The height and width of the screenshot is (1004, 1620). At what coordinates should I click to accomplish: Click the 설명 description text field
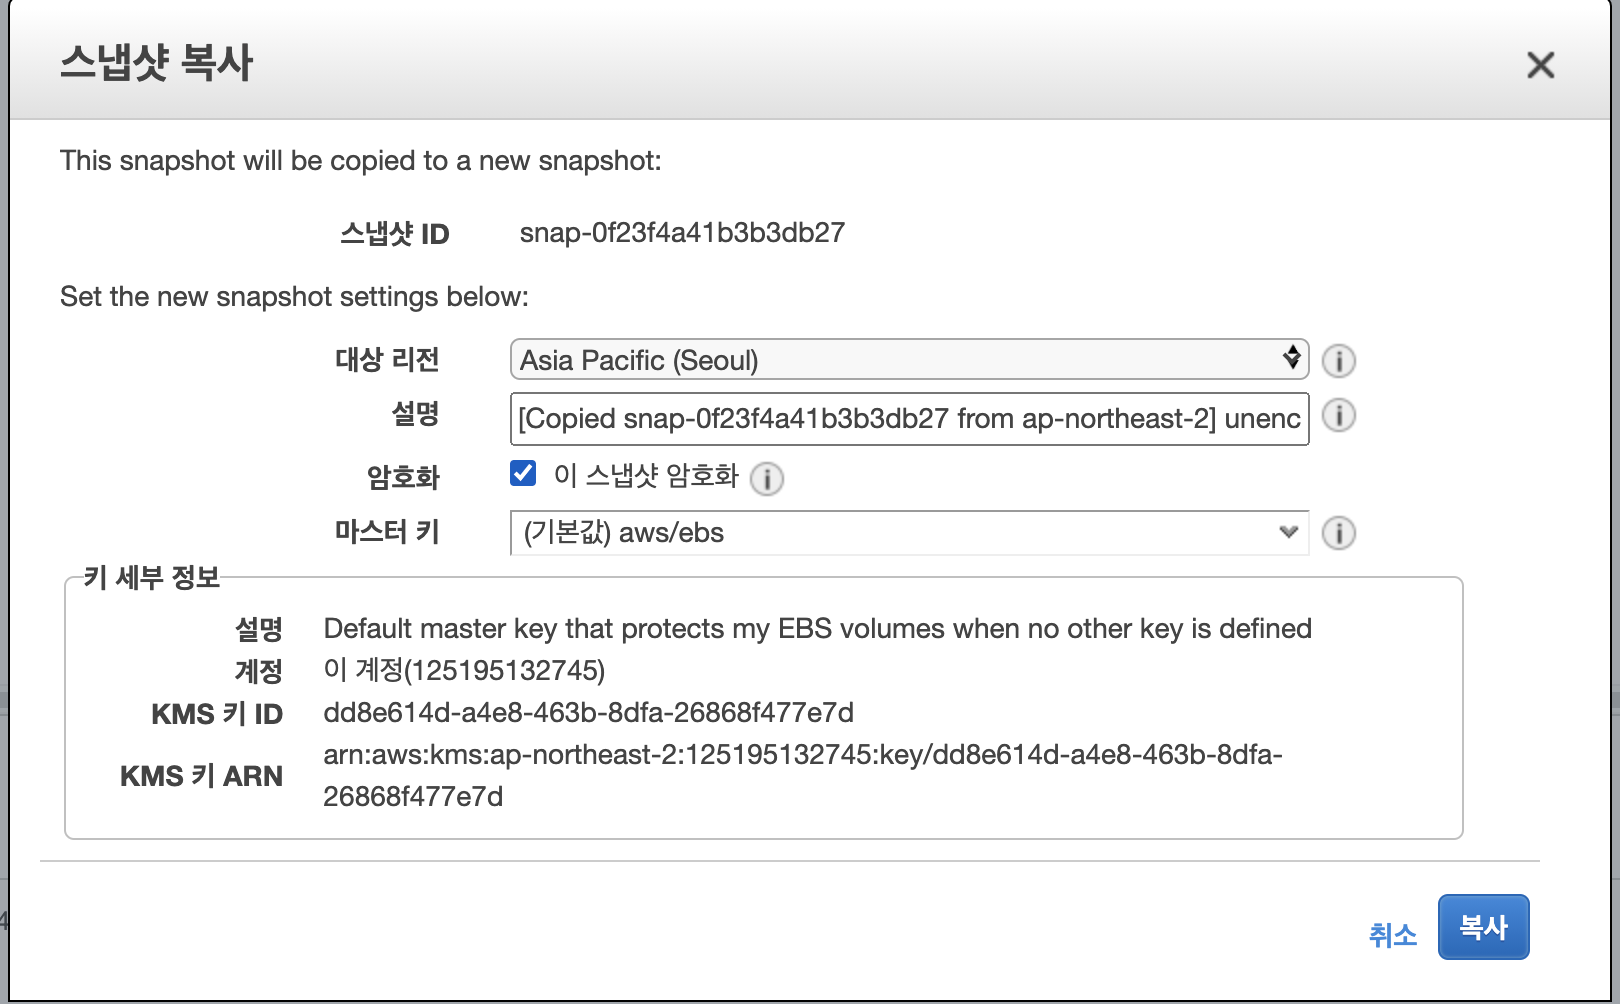click(x=908, y=419)
